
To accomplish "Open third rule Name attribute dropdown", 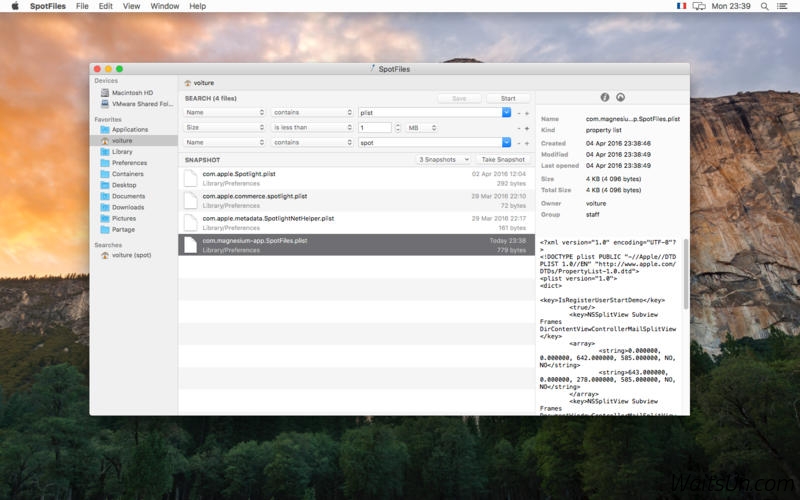I will pos(224,142).
